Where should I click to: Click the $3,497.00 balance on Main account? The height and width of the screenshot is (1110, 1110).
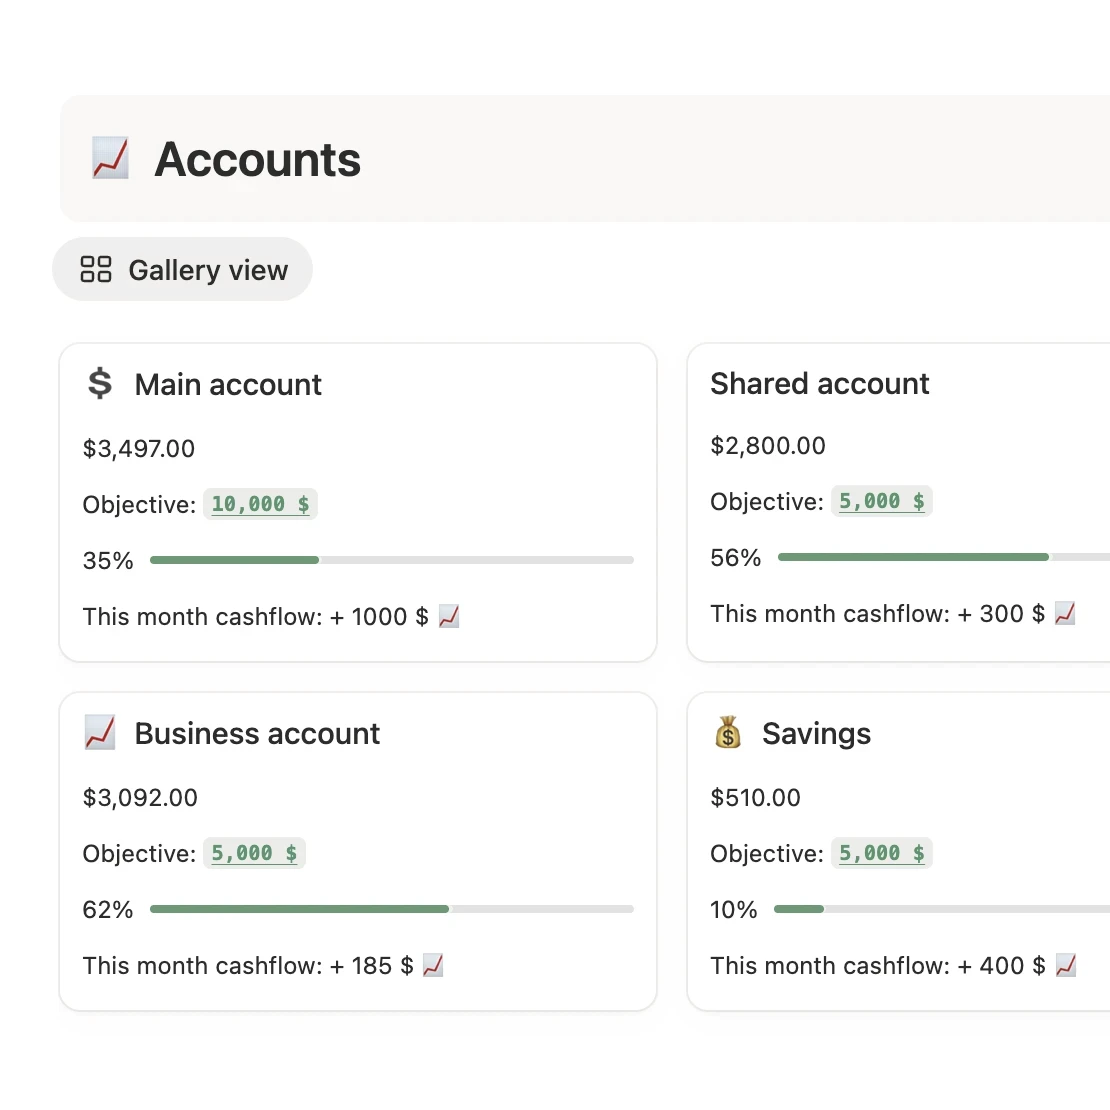139,449
